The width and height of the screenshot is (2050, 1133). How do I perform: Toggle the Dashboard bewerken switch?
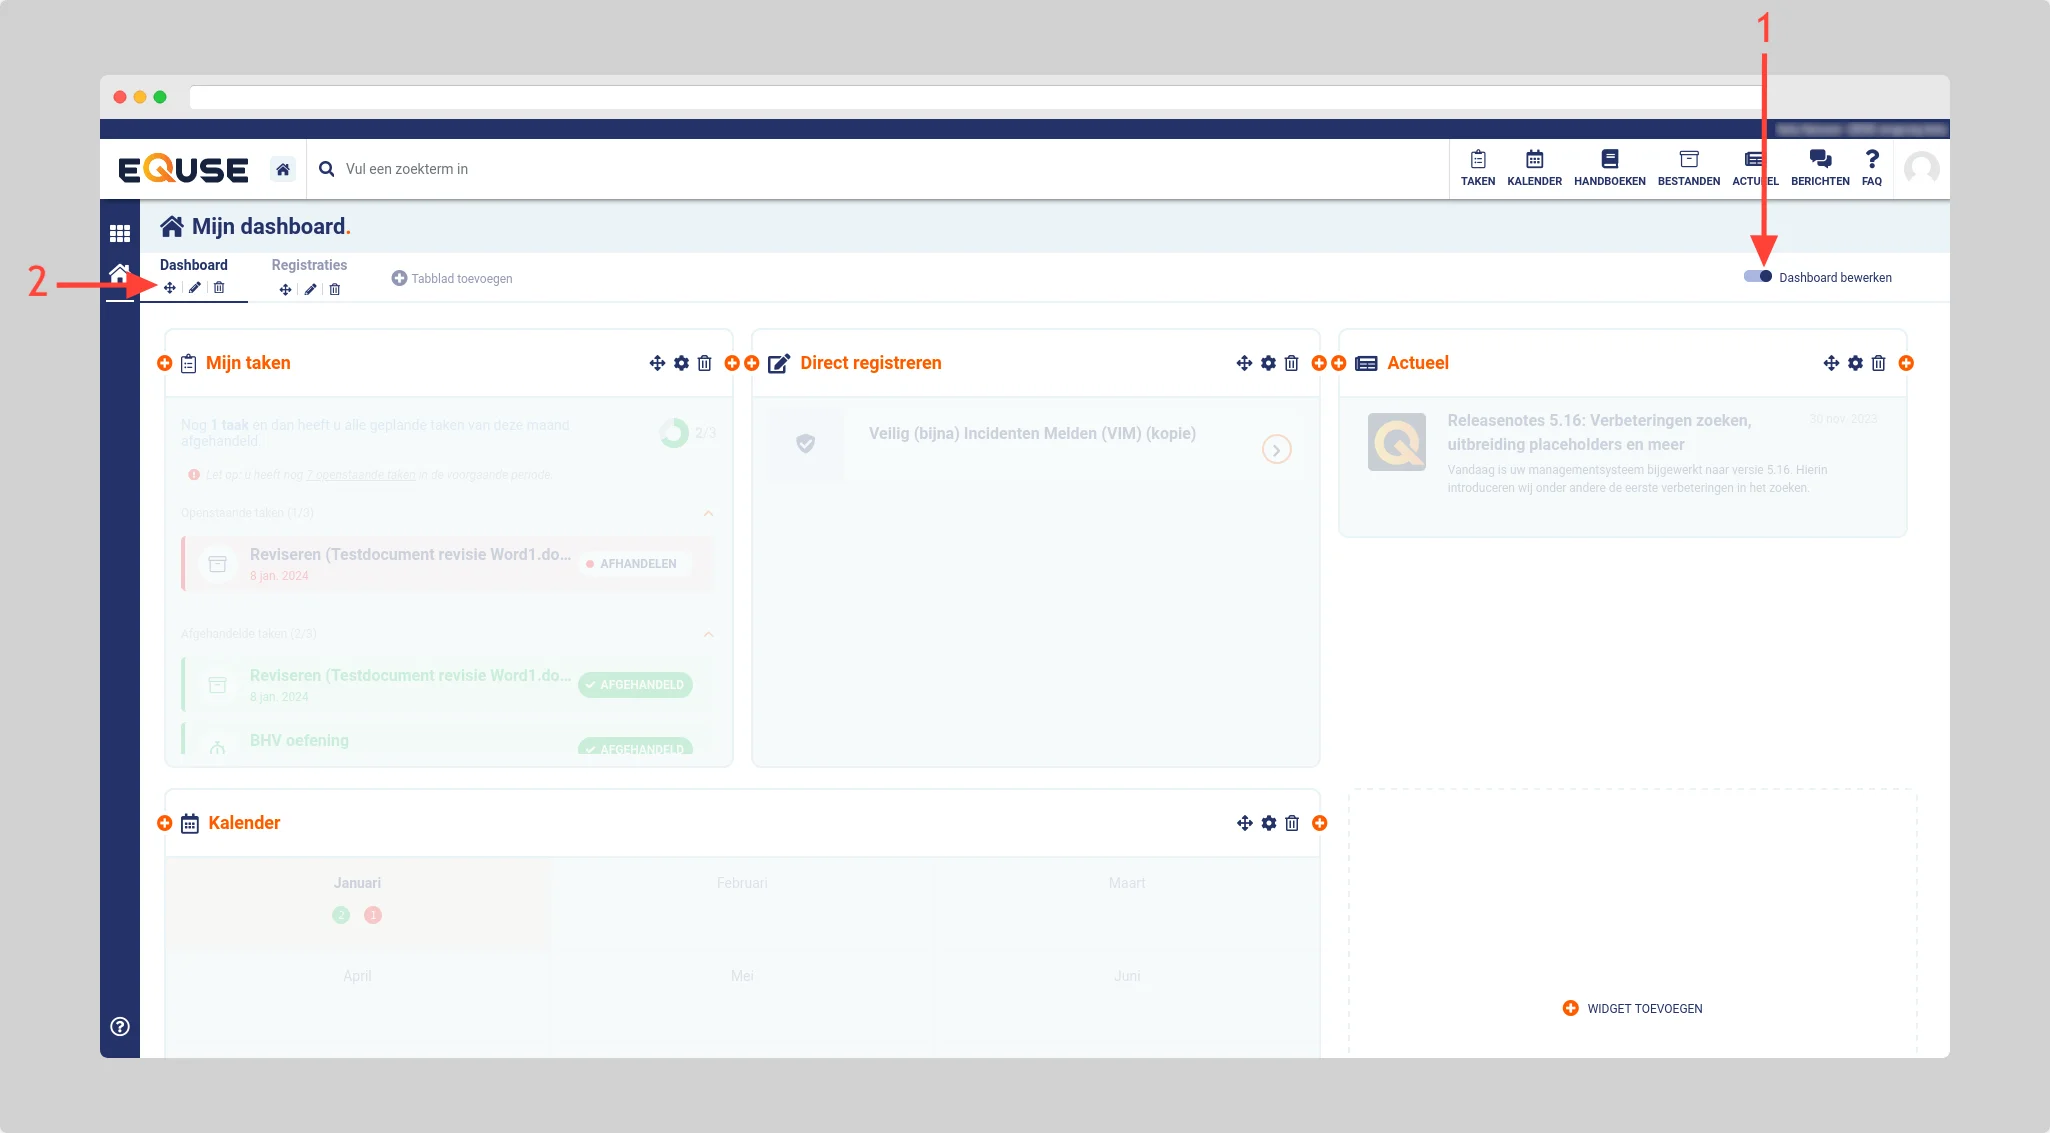point(1758,277)
